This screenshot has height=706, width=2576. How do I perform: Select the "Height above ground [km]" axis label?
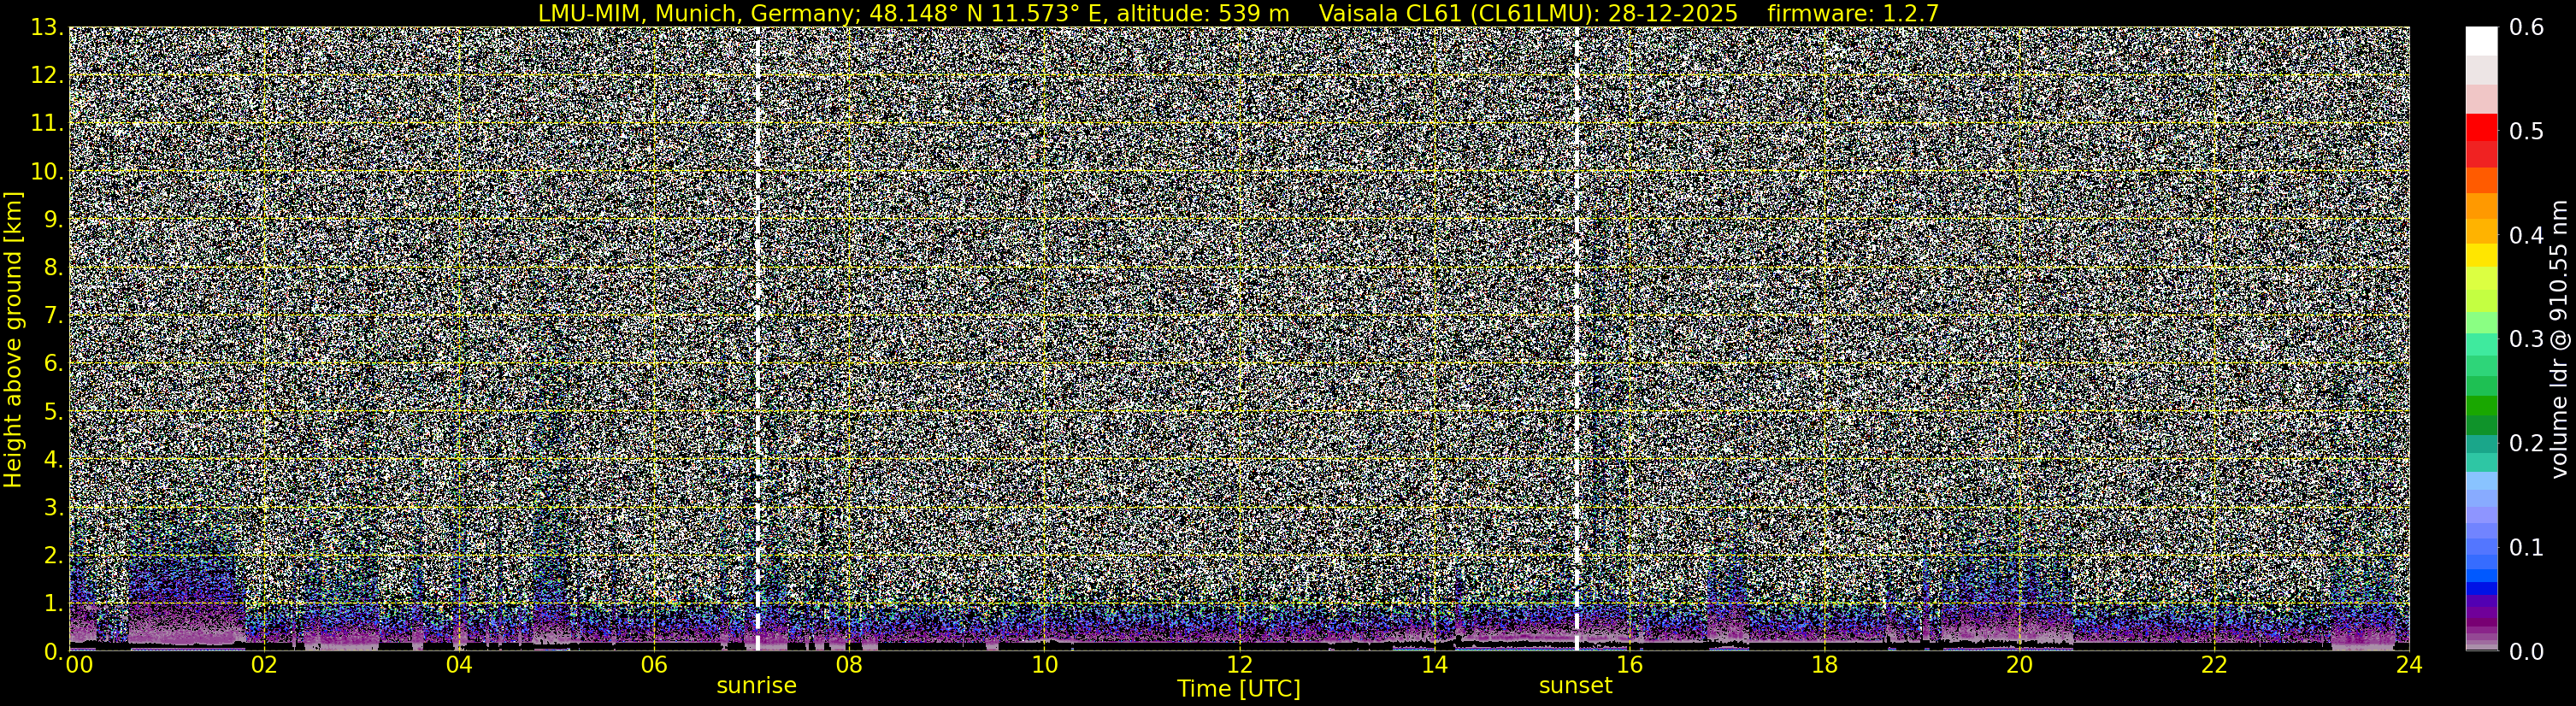pyautogui.click(x=13, y=339)
